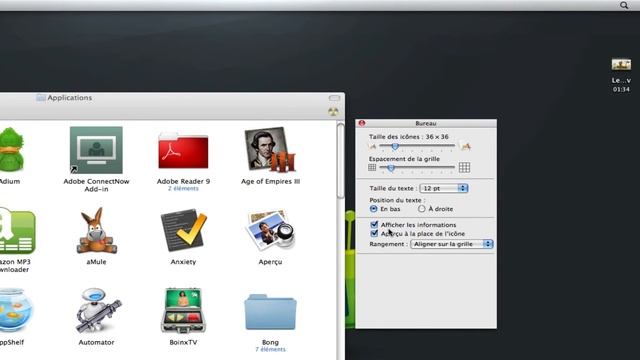Click '2 éléments' under Adobe Reader 9
This screenshot has width=640, height=360.
[183, 189]
